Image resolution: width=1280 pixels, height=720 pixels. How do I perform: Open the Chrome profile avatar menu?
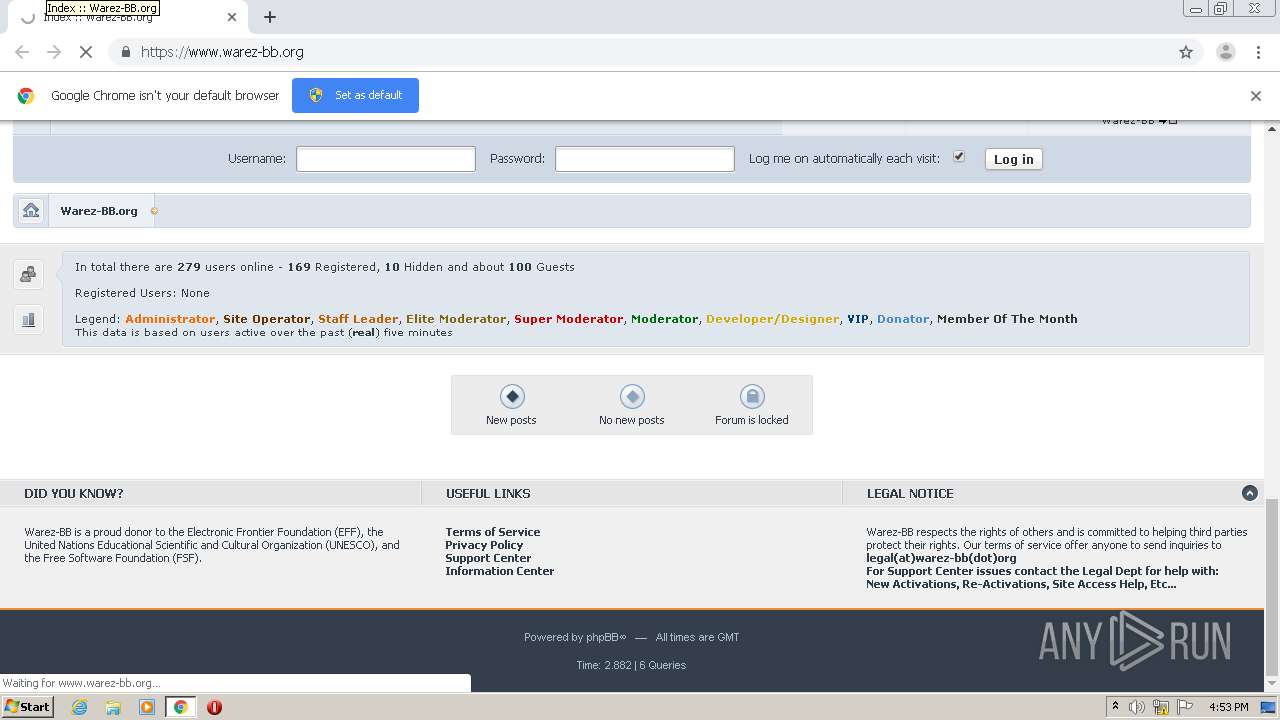[1225, 52]
